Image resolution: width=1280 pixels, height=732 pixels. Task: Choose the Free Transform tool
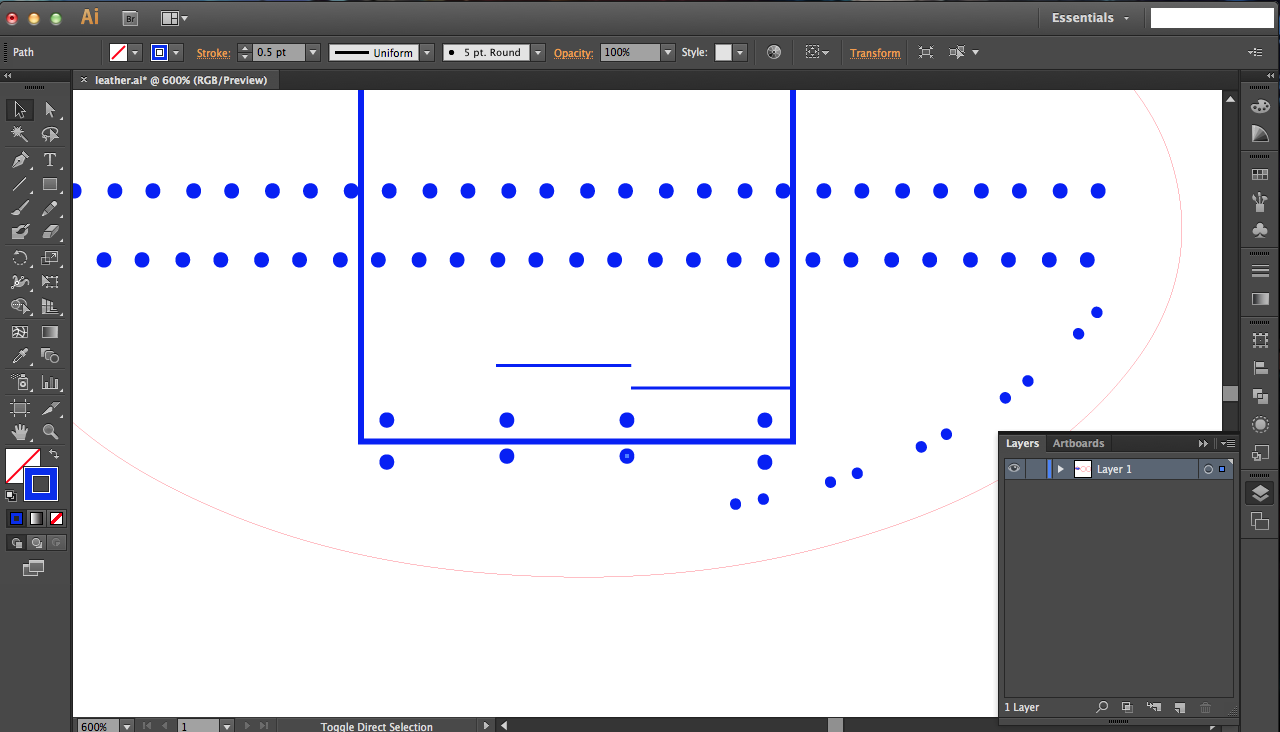click(50, 282)
